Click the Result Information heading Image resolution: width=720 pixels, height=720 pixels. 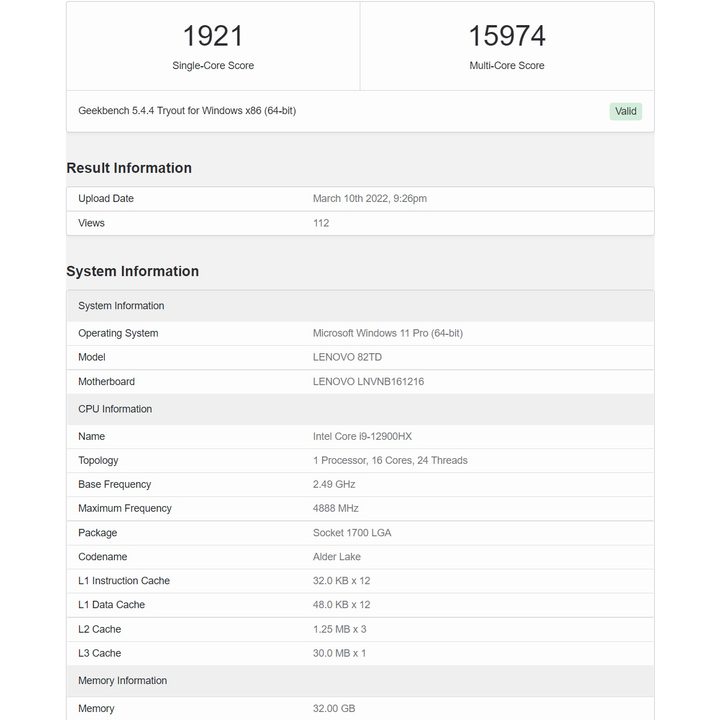(129, 168)
